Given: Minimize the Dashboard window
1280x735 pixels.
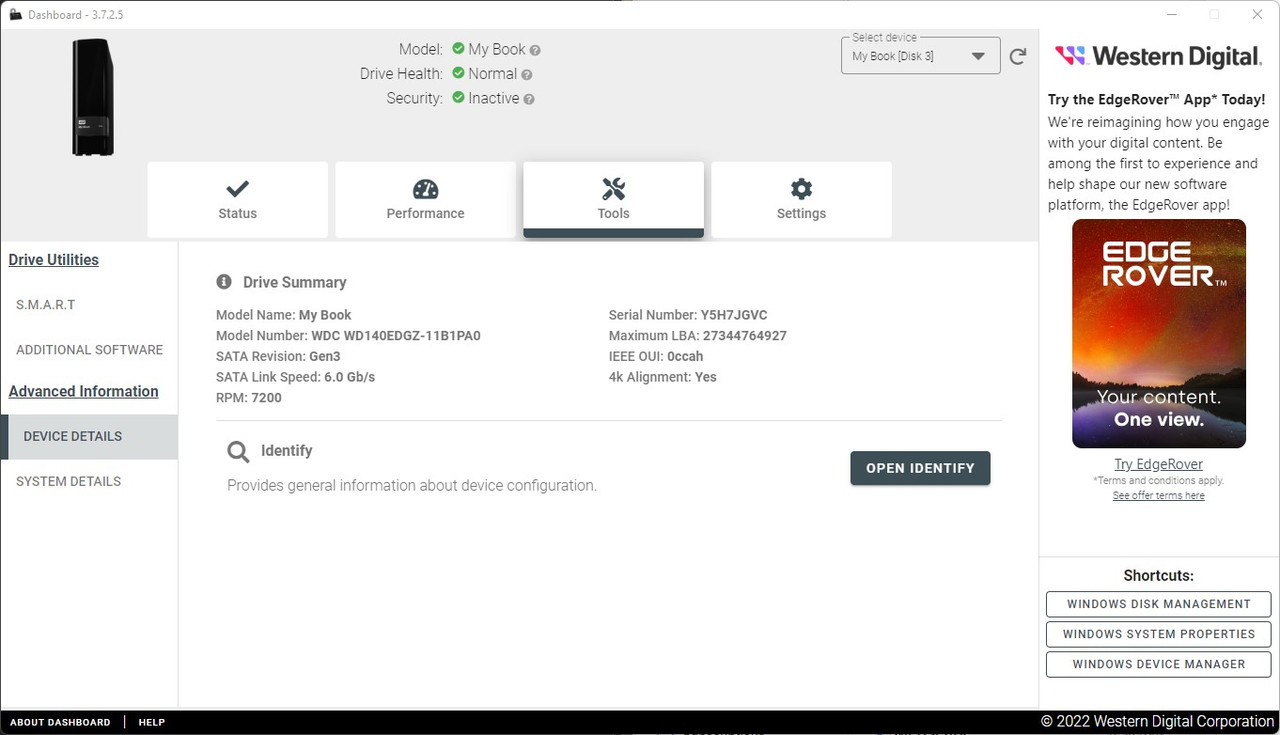Looking at the screenshot, I should point(1171,15).
